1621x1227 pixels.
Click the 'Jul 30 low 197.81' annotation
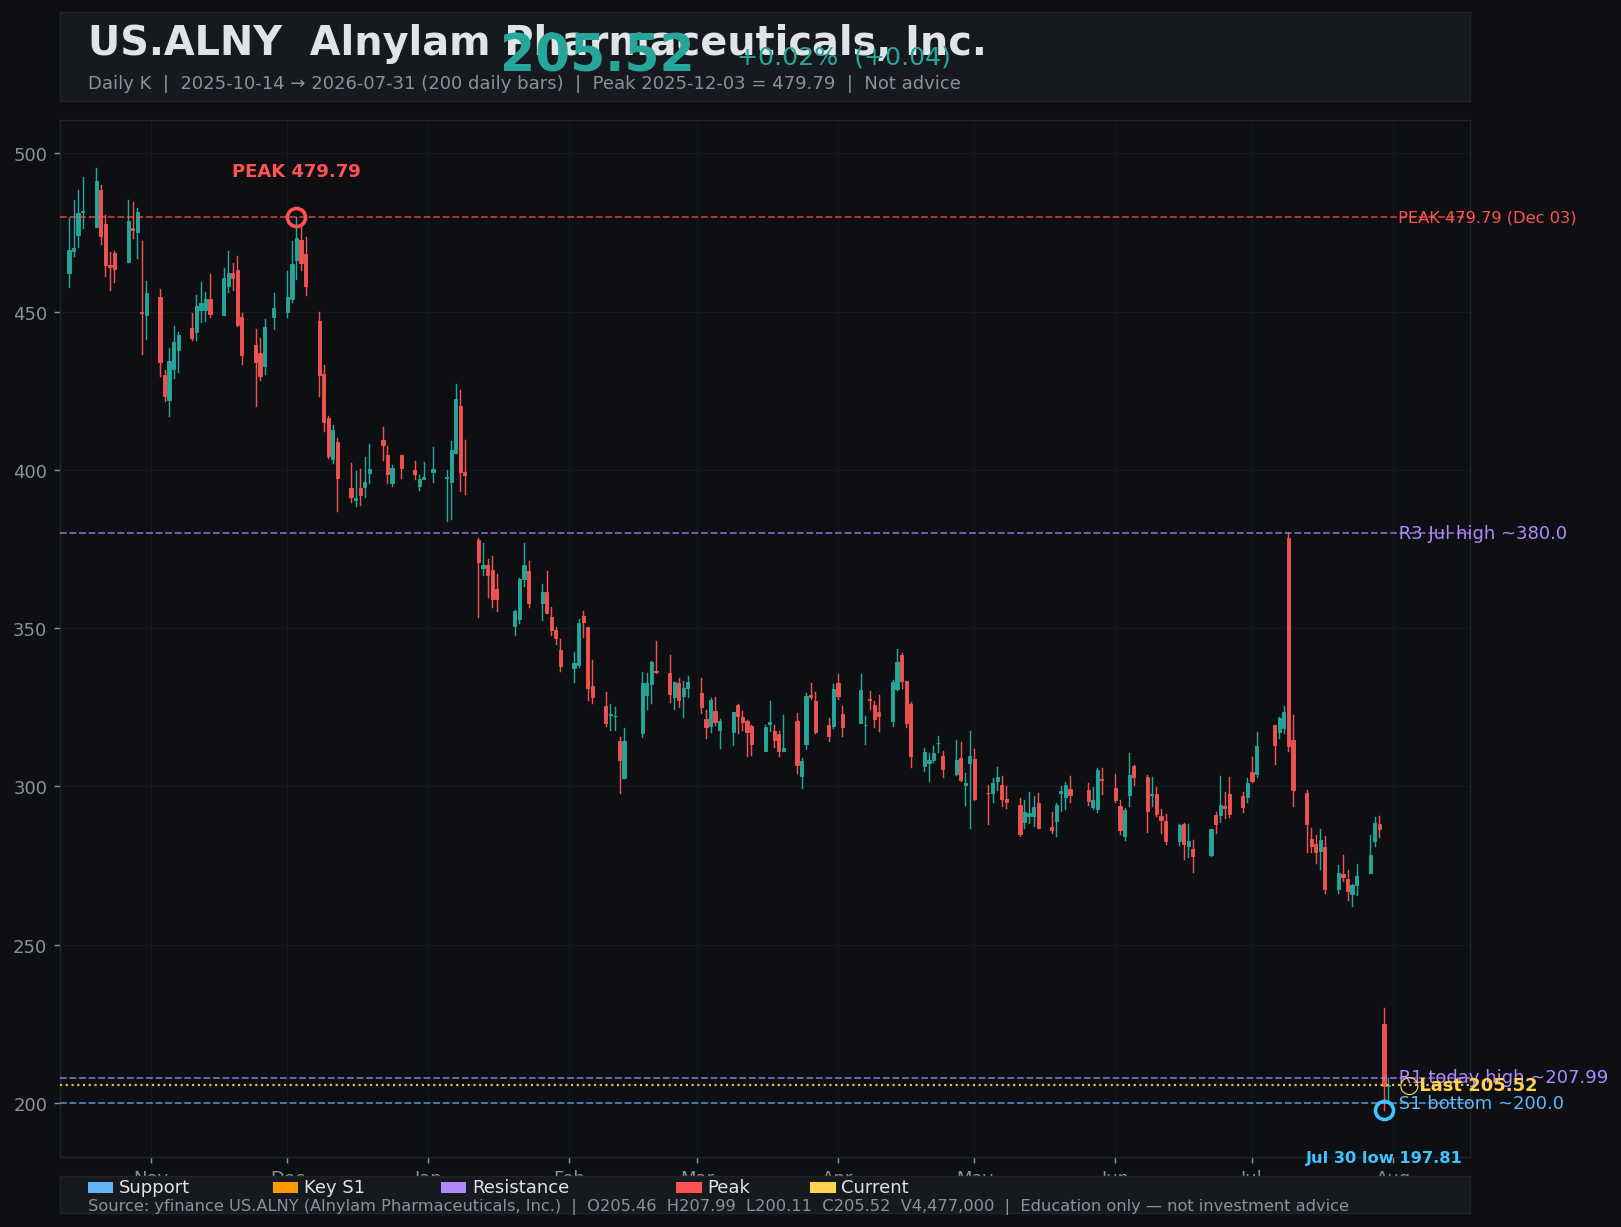click(1384, 1158)
